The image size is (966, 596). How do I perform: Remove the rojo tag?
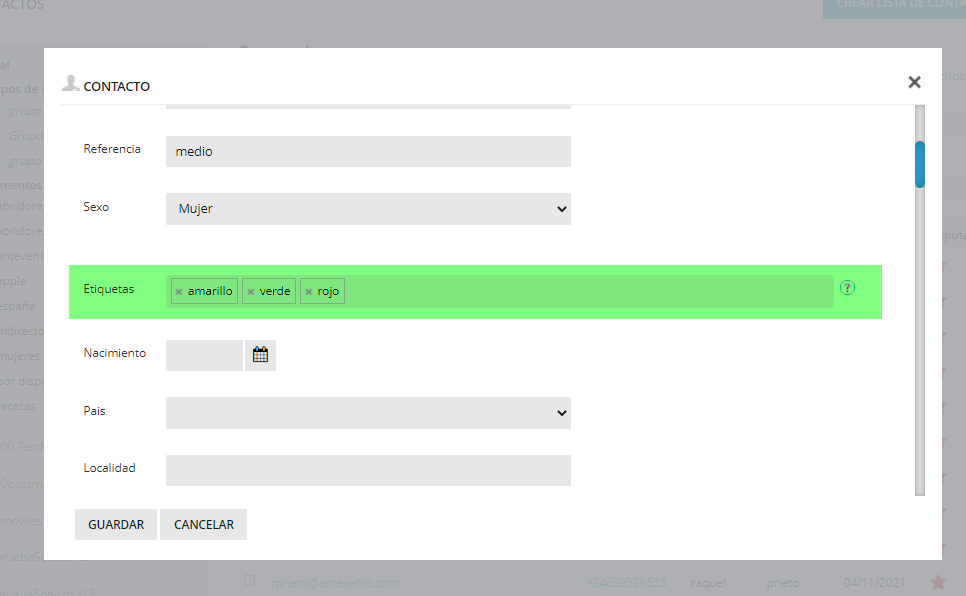pyautogui.click(x=309, y=292)
